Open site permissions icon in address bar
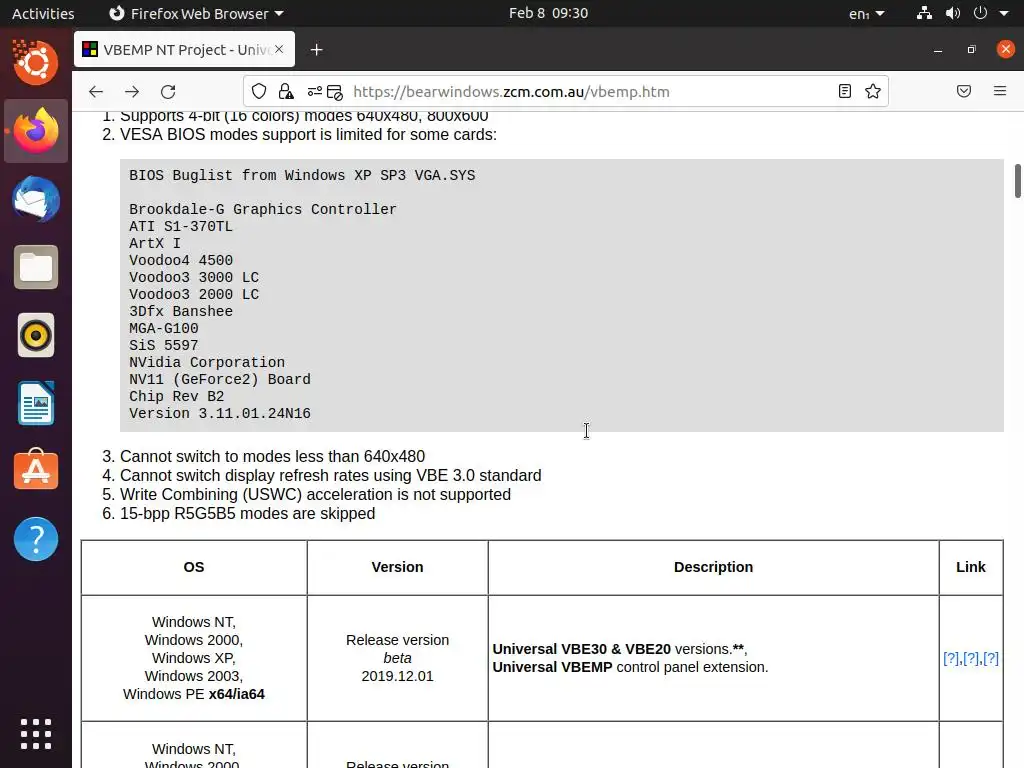This screenshot has width=1024, height=768. coord(315,91)
